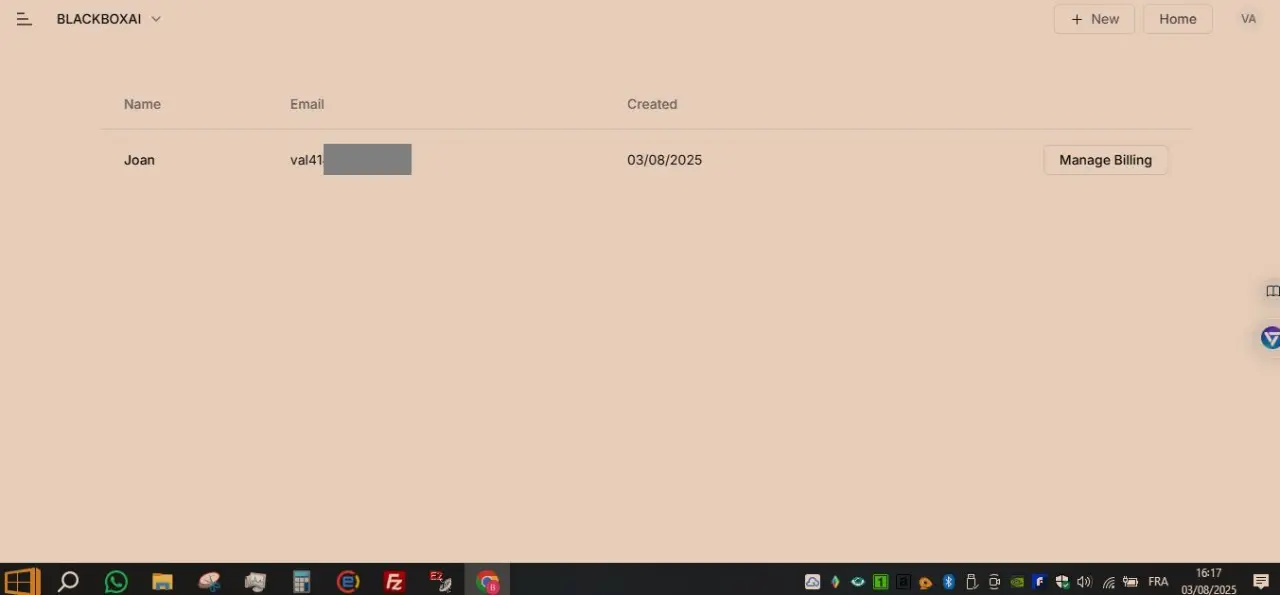Open the monitor app icon in the taskbar
The image size is (1280, 595).
[x=255, y=580]
